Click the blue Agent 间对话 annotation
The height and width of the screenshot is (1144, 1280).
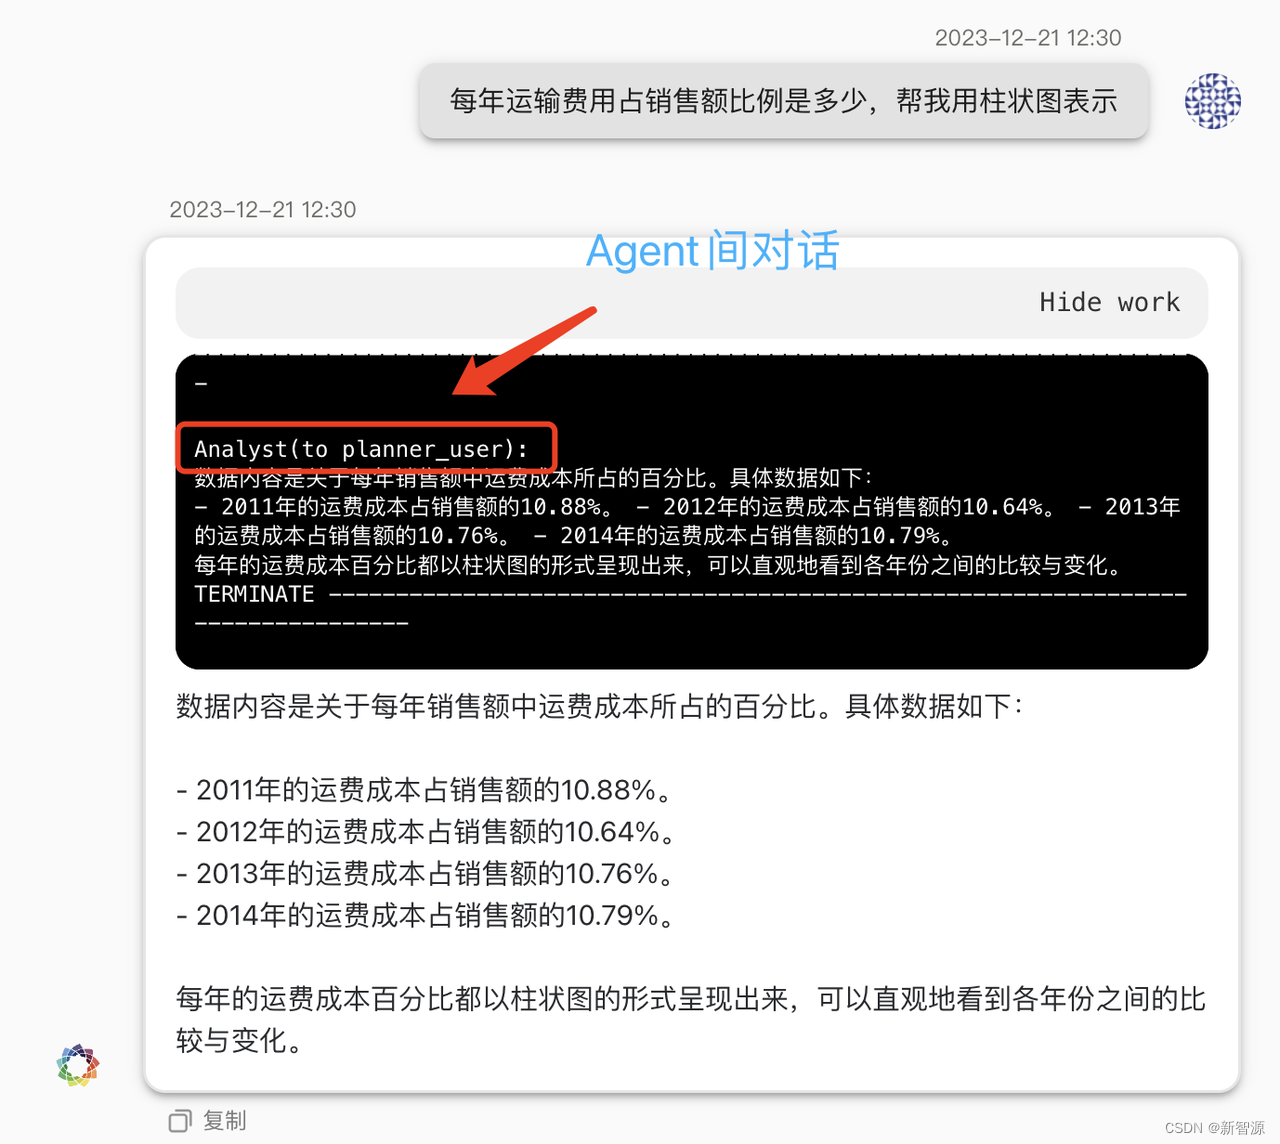(712, 250)
